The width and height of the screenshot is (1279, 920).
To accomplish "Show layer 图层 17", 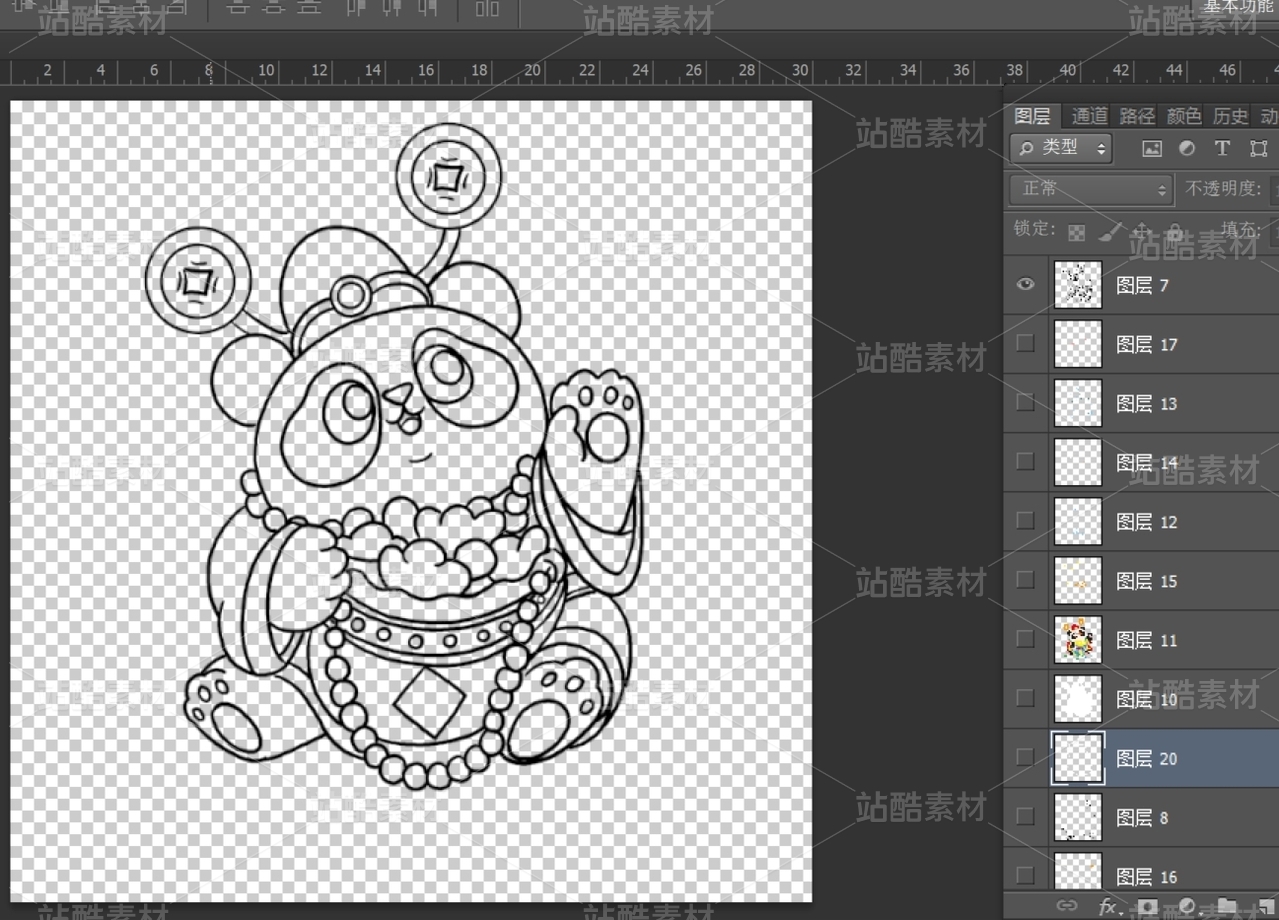I will pos(1025,343).
